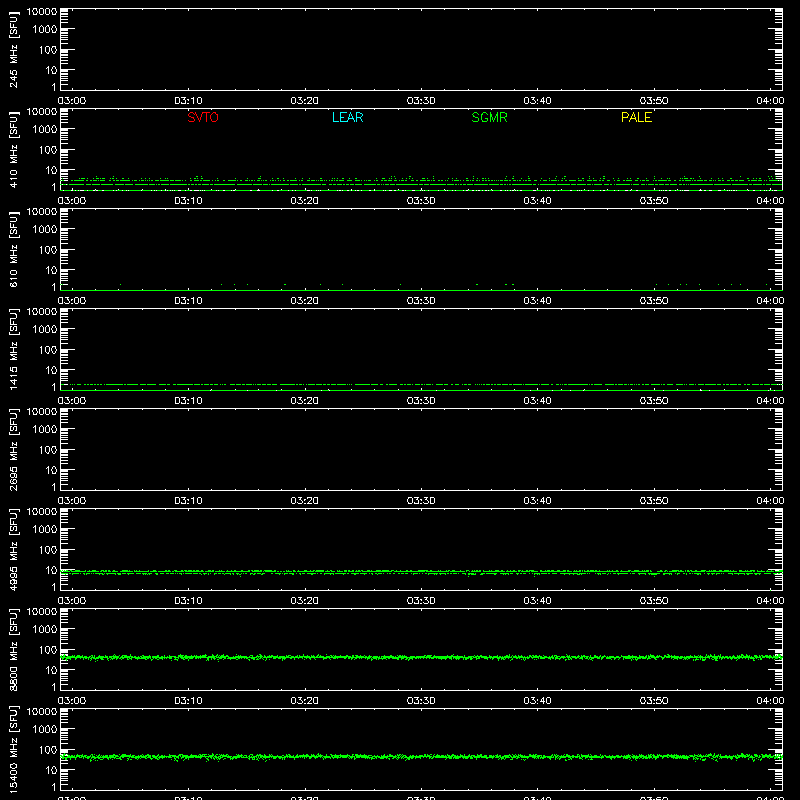The width and height of the screenshot is (800, 800).
Task: Select the 10 tick of the 1415 MHz axis
Action: (51, 370)
